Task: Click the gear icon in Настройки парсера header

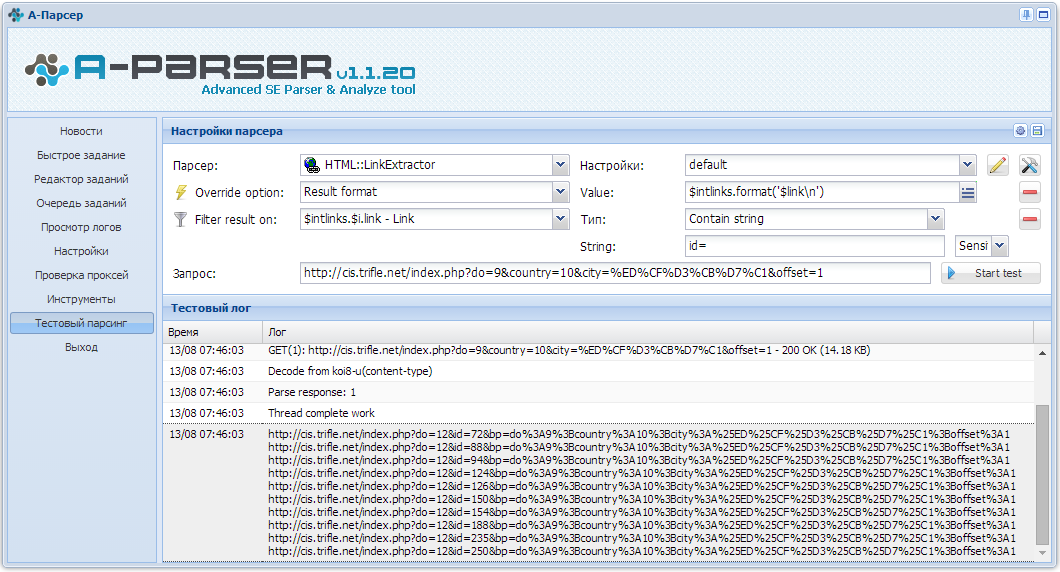Action: [x=1020, y=130]
